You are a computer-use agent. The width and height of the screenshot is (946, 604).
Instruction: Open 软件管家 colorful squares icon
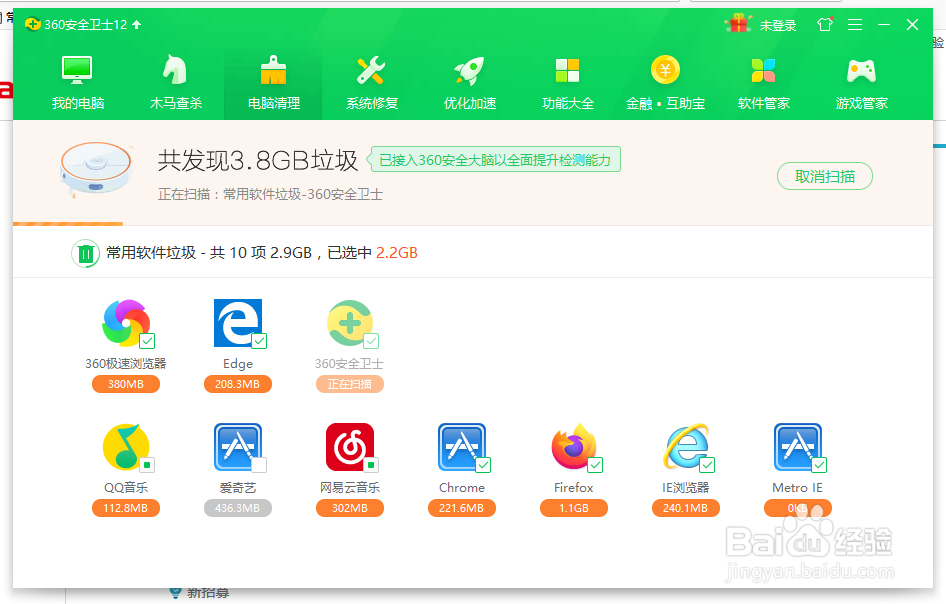[763, 71]
